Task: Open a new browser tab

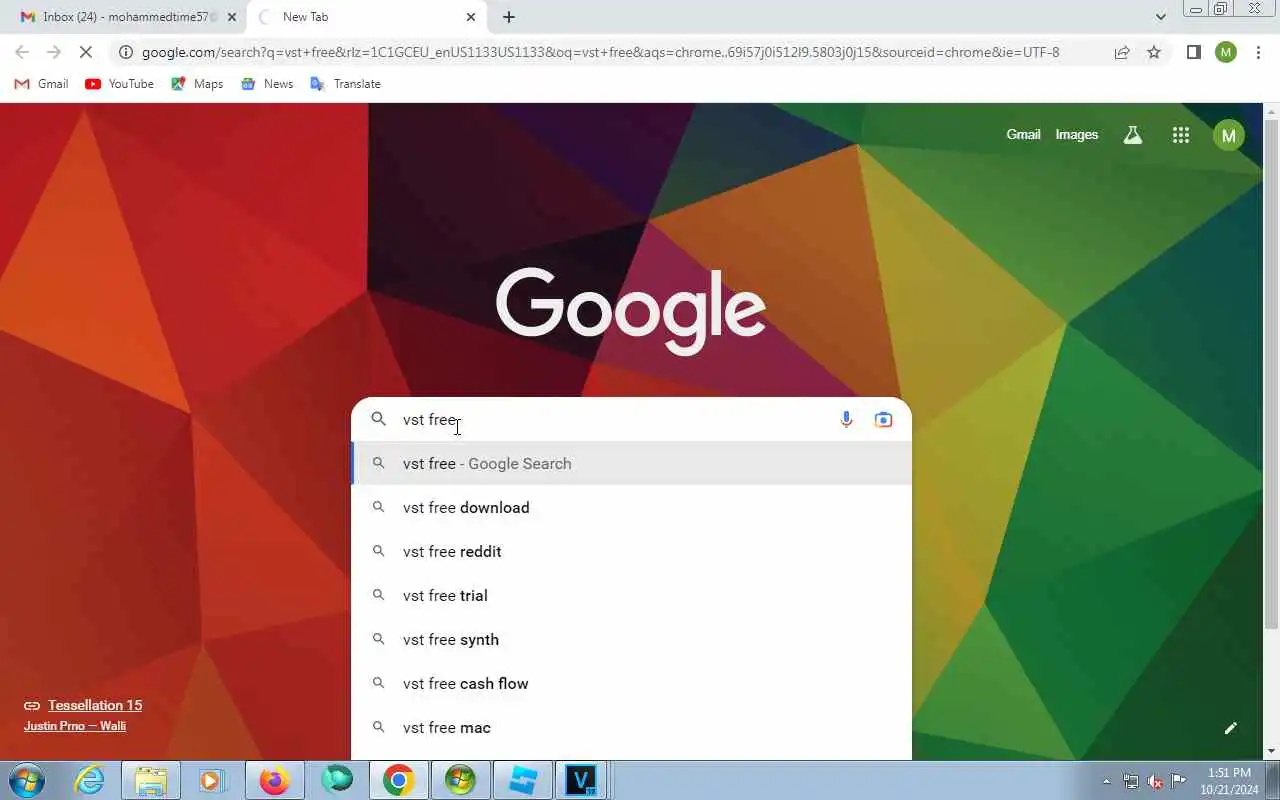Action: click(509, 17)
